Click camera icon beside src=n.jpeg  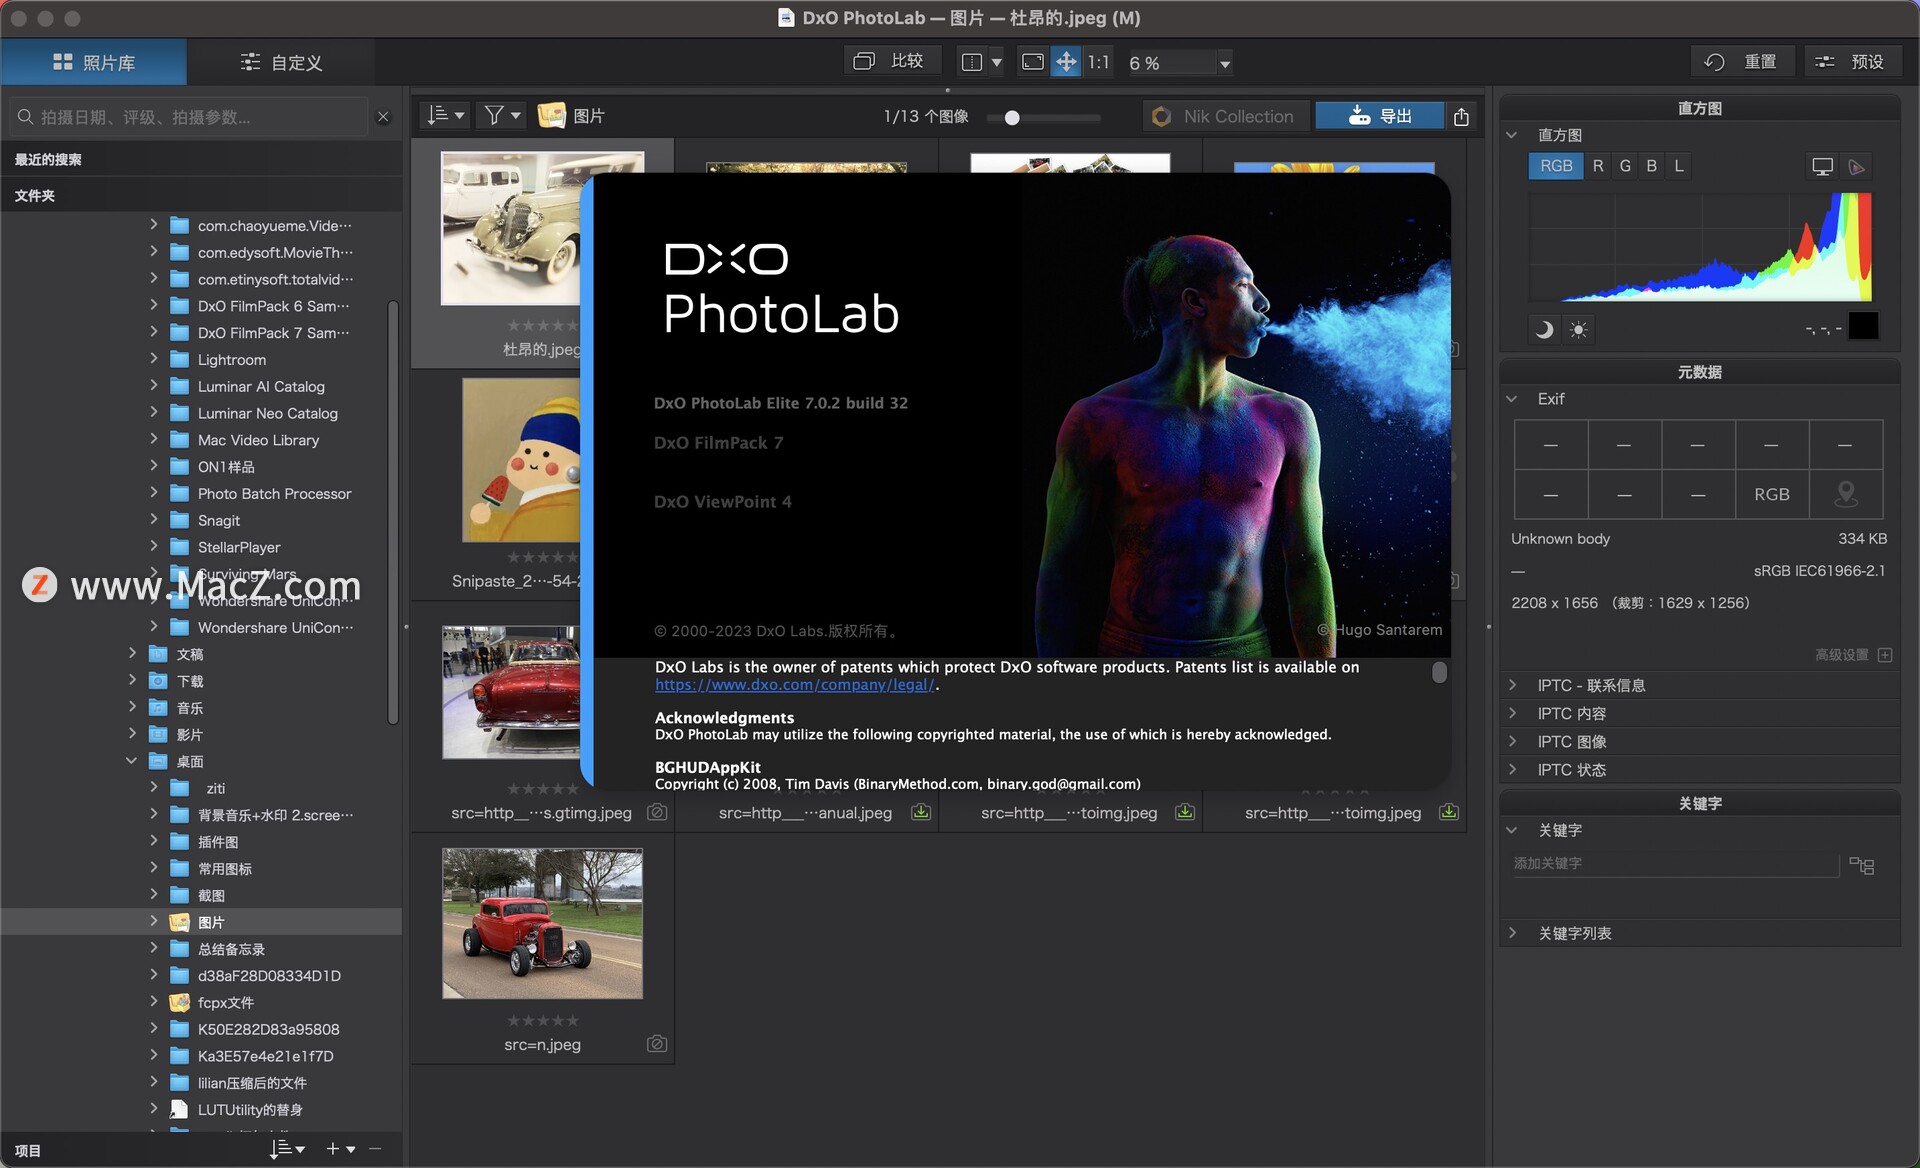tap(657, 1044)
